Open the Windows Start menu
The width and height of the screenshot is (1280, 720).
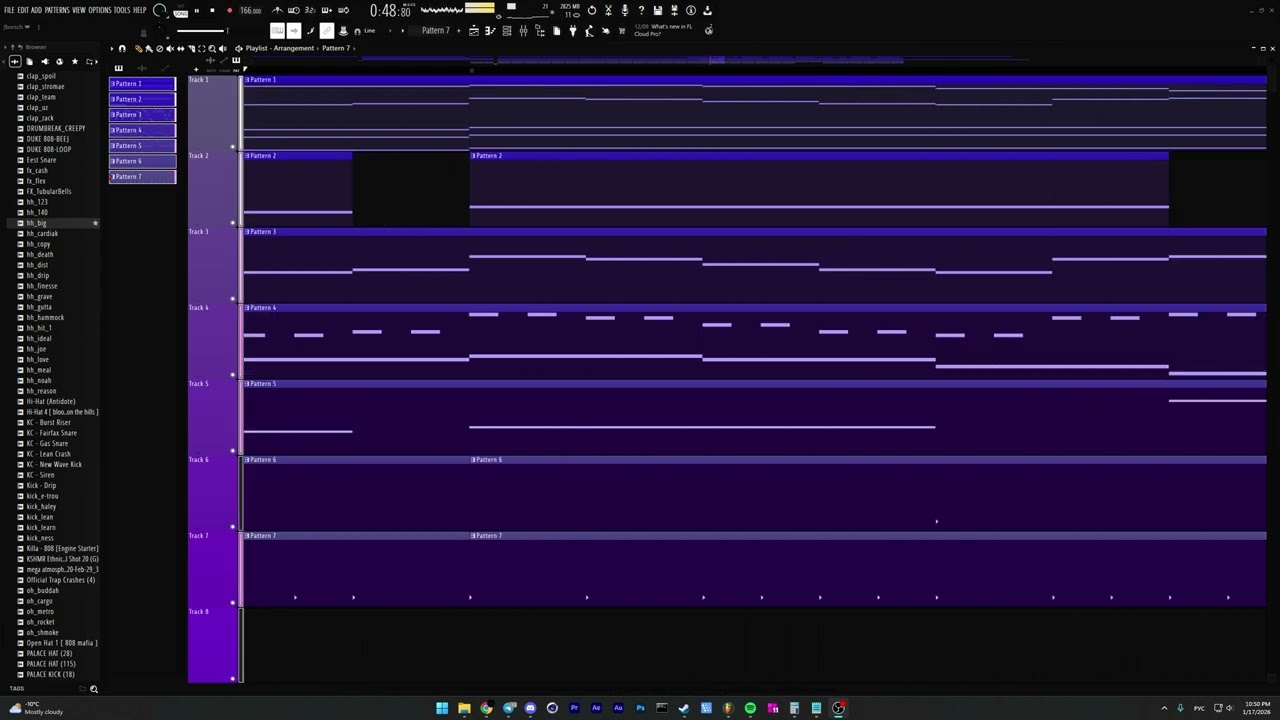(x=442, y=708)
